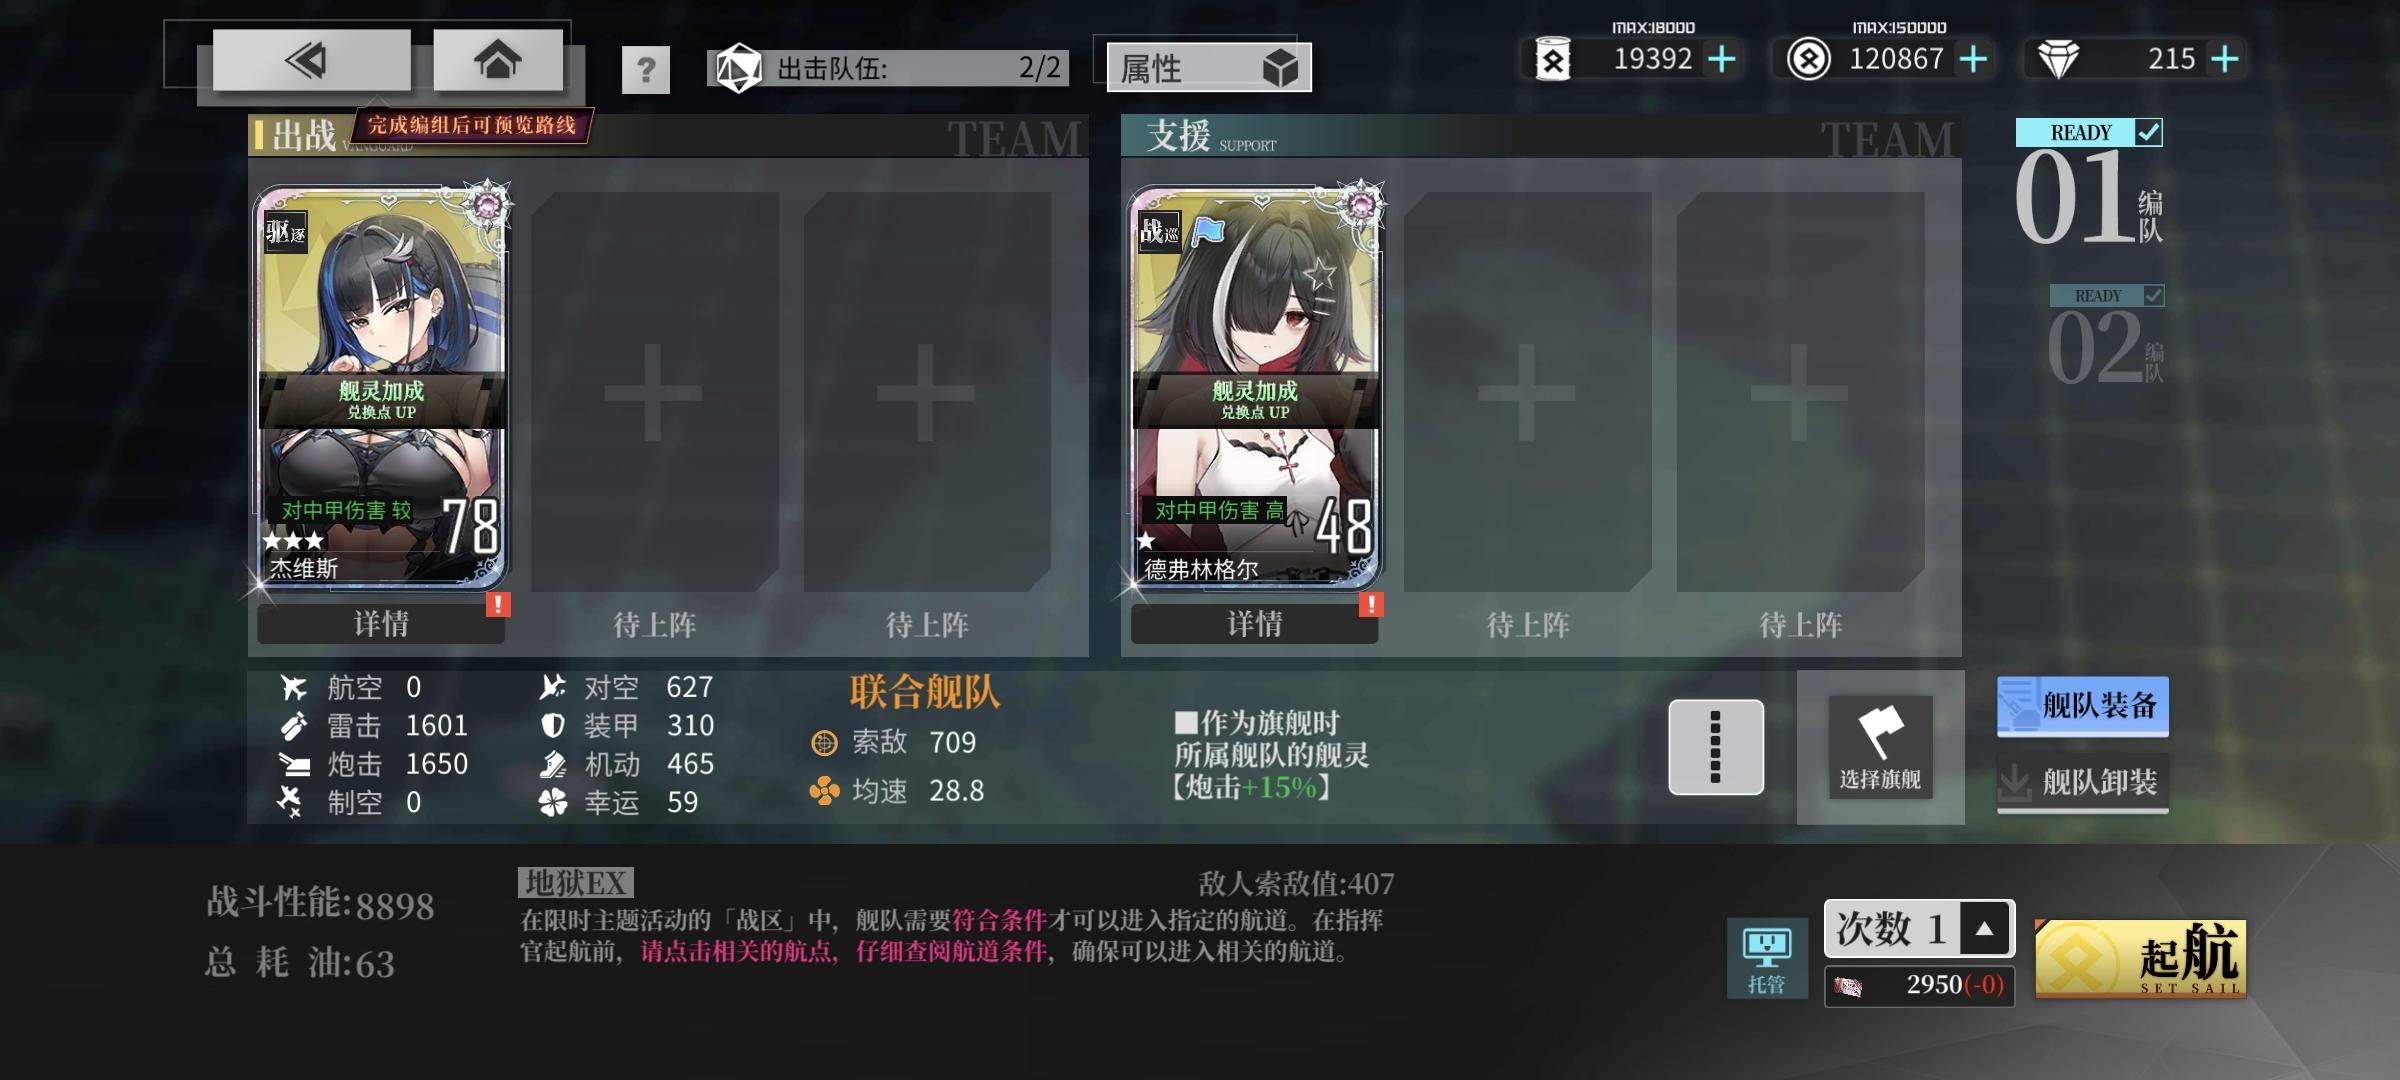Toggle READY checkbox for fleet 01

(x=2148, y=132)
